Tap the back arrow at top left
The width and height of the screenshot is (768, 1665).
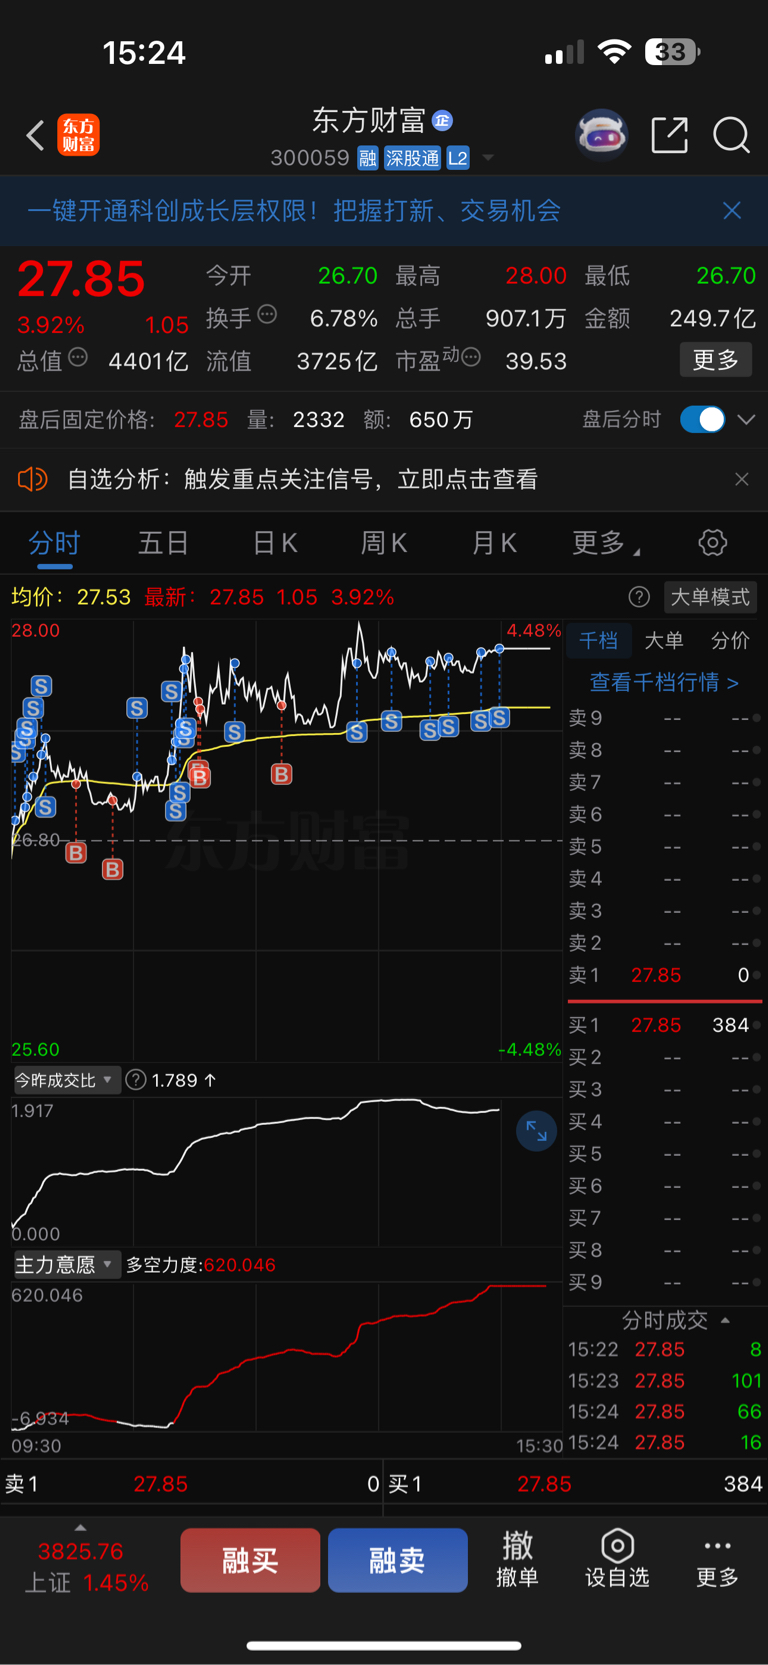(x=36, y=135)
